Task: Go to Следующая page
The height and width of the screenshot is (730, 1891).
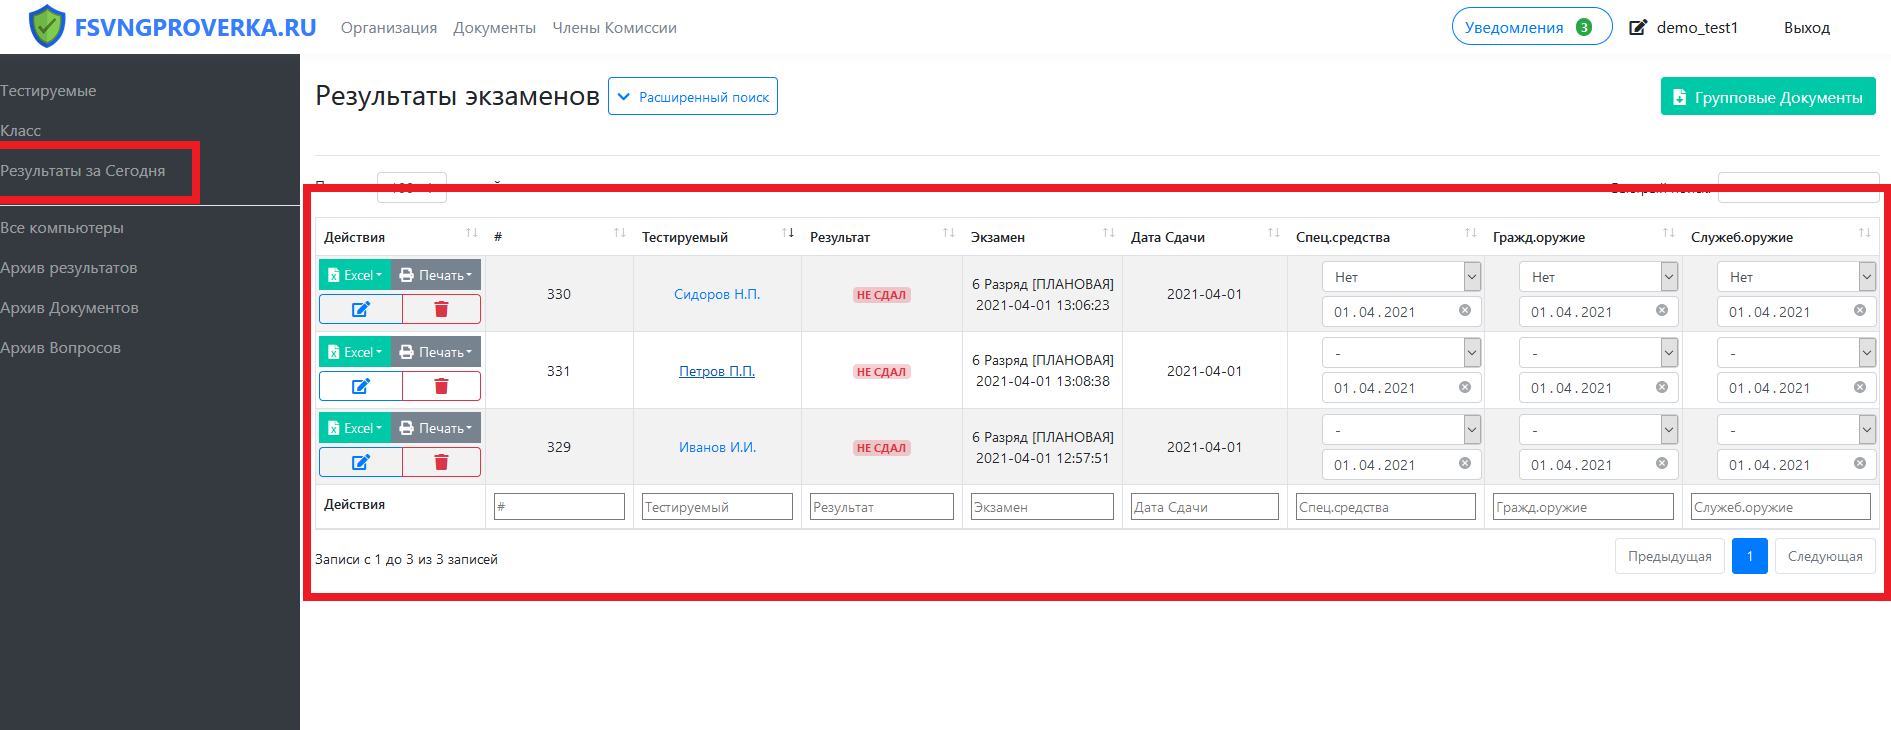Action: 1824,556
